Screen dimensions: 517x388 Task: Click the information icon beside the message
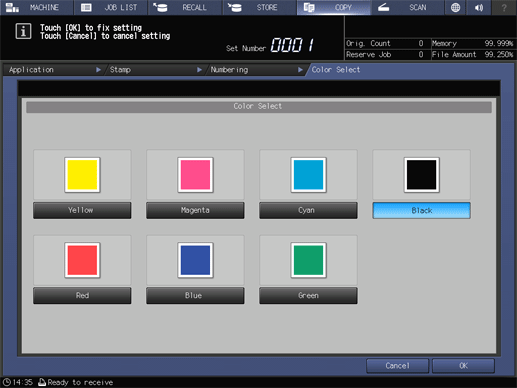tap(23, 32)
